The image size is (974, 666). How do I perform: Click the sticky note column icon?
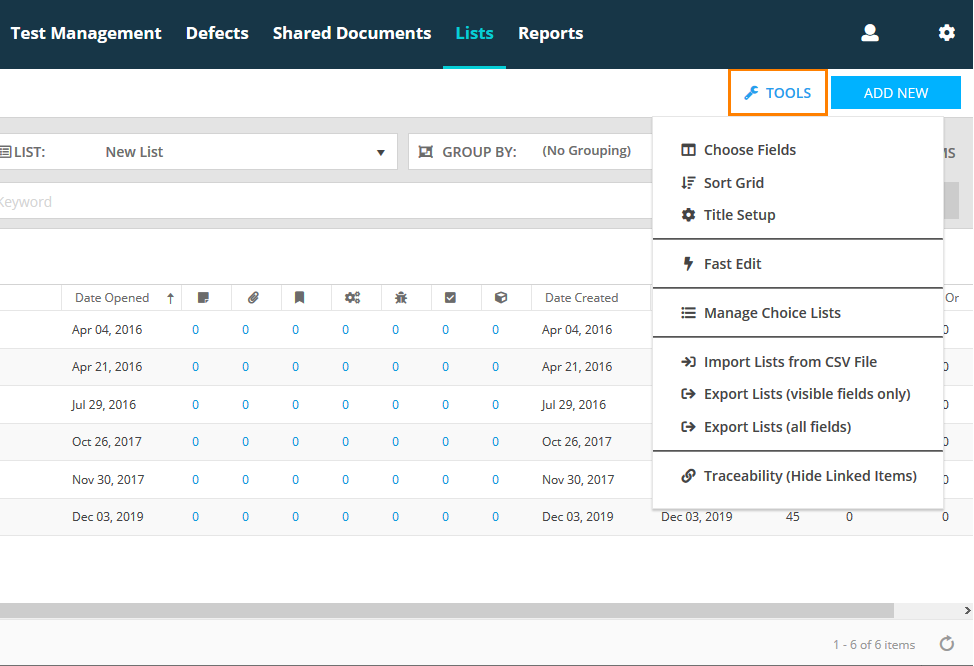[x=204, y=298]
